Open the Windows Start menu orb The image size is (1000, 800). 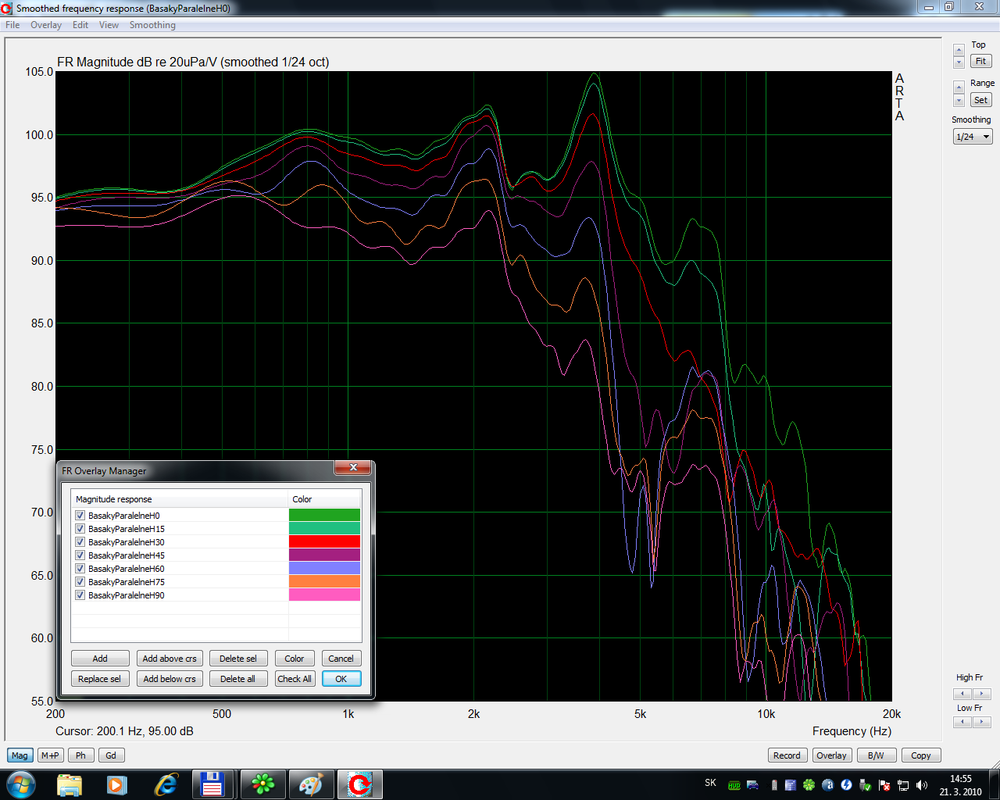[20, 785]
